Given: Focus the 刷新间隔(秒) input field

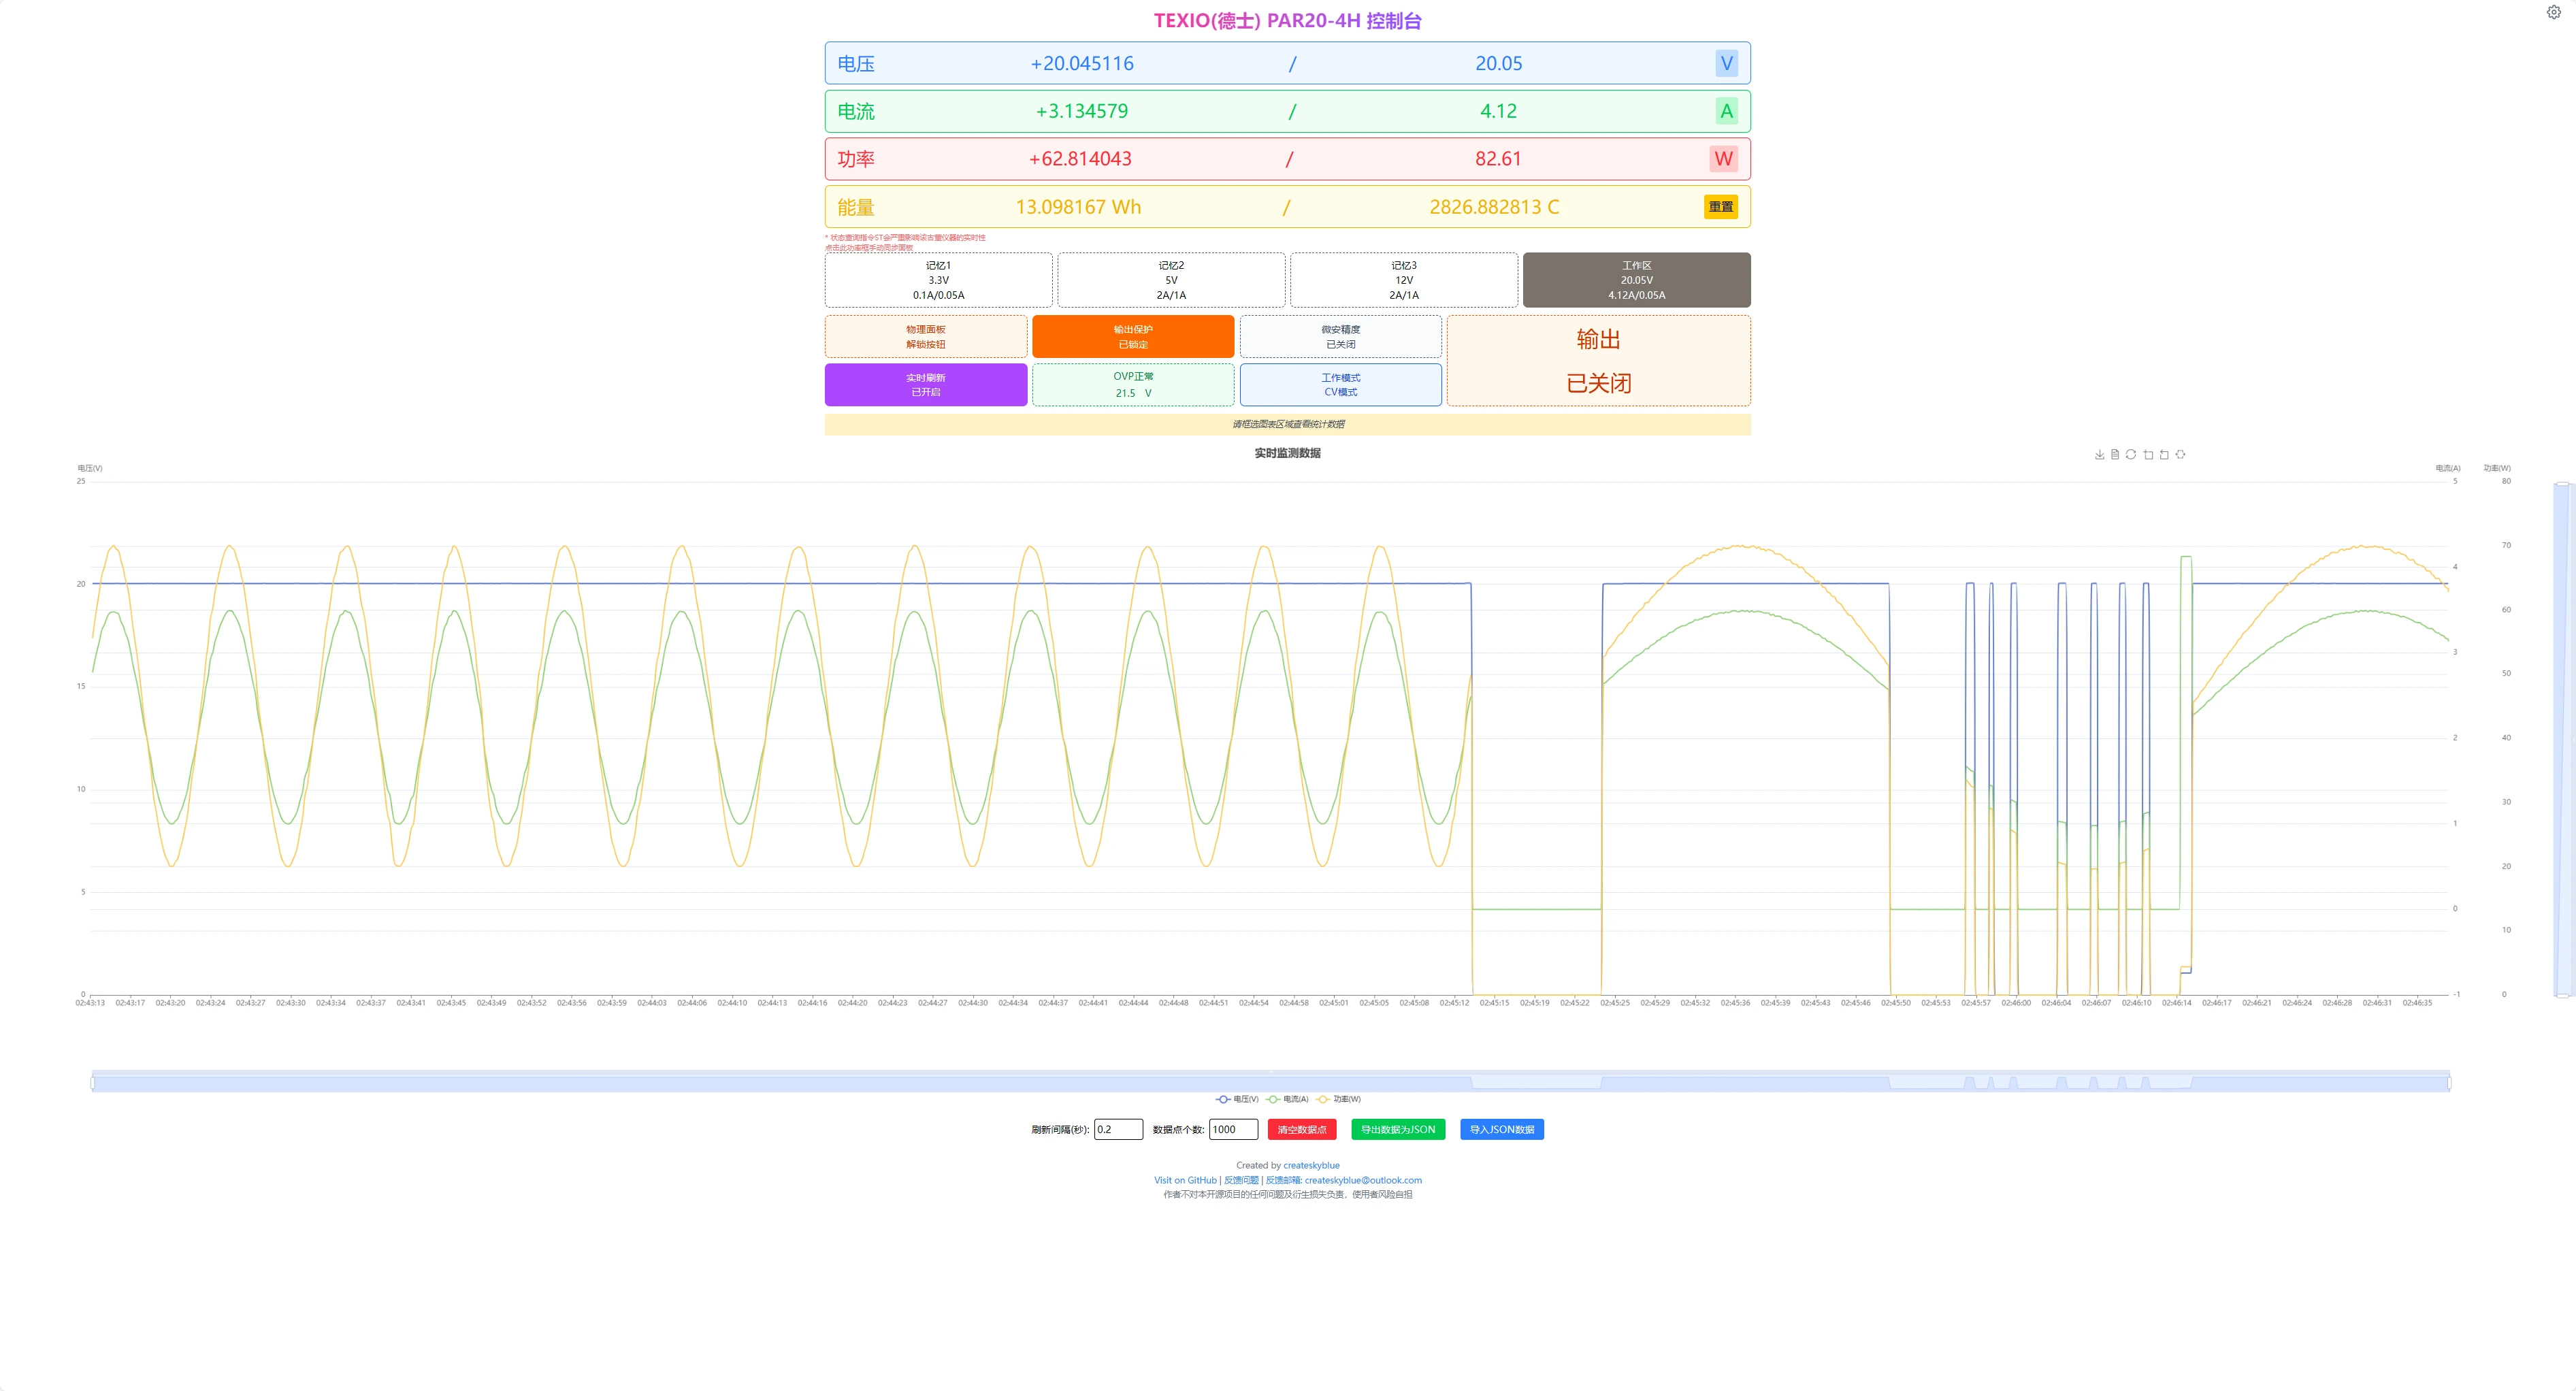Looking at the screenshot, I should click(x=1118, y=1130).
